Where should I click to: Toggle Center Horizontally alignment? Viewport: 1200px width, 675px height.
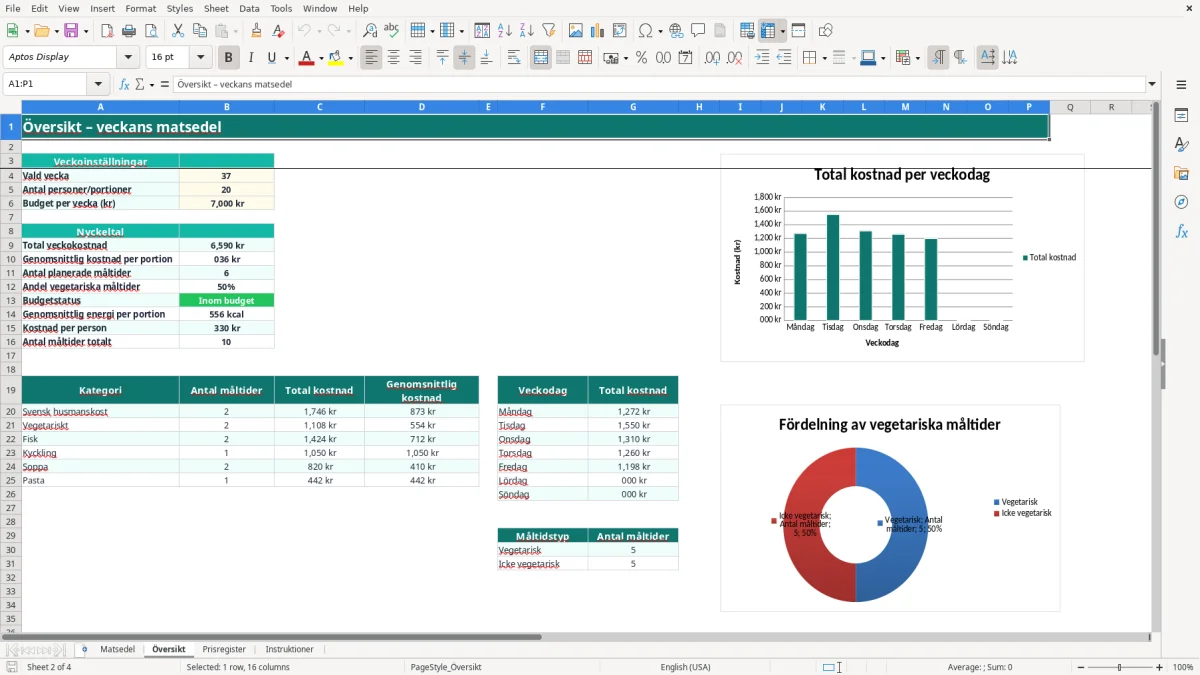(x=393, y=58)
